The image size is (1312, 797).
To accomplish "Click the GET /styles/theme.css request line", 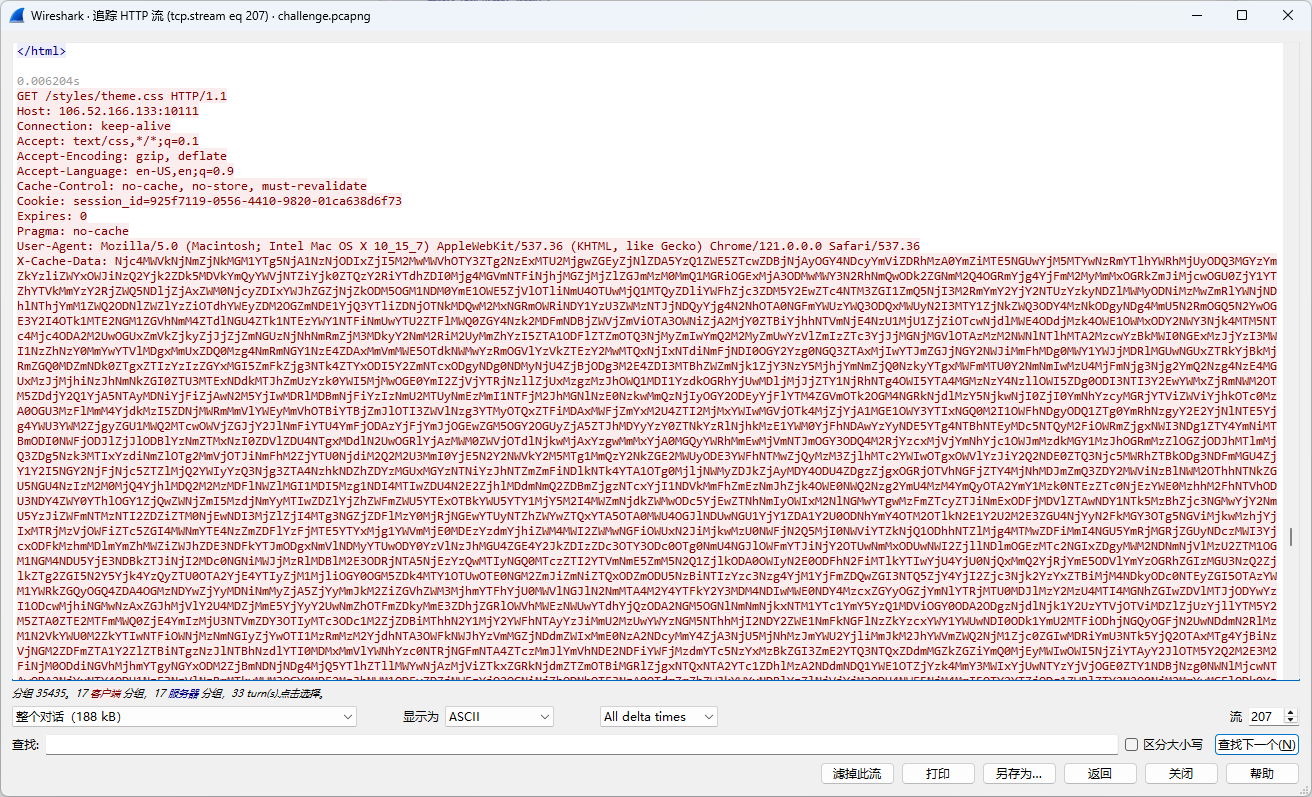I will 121,96.
